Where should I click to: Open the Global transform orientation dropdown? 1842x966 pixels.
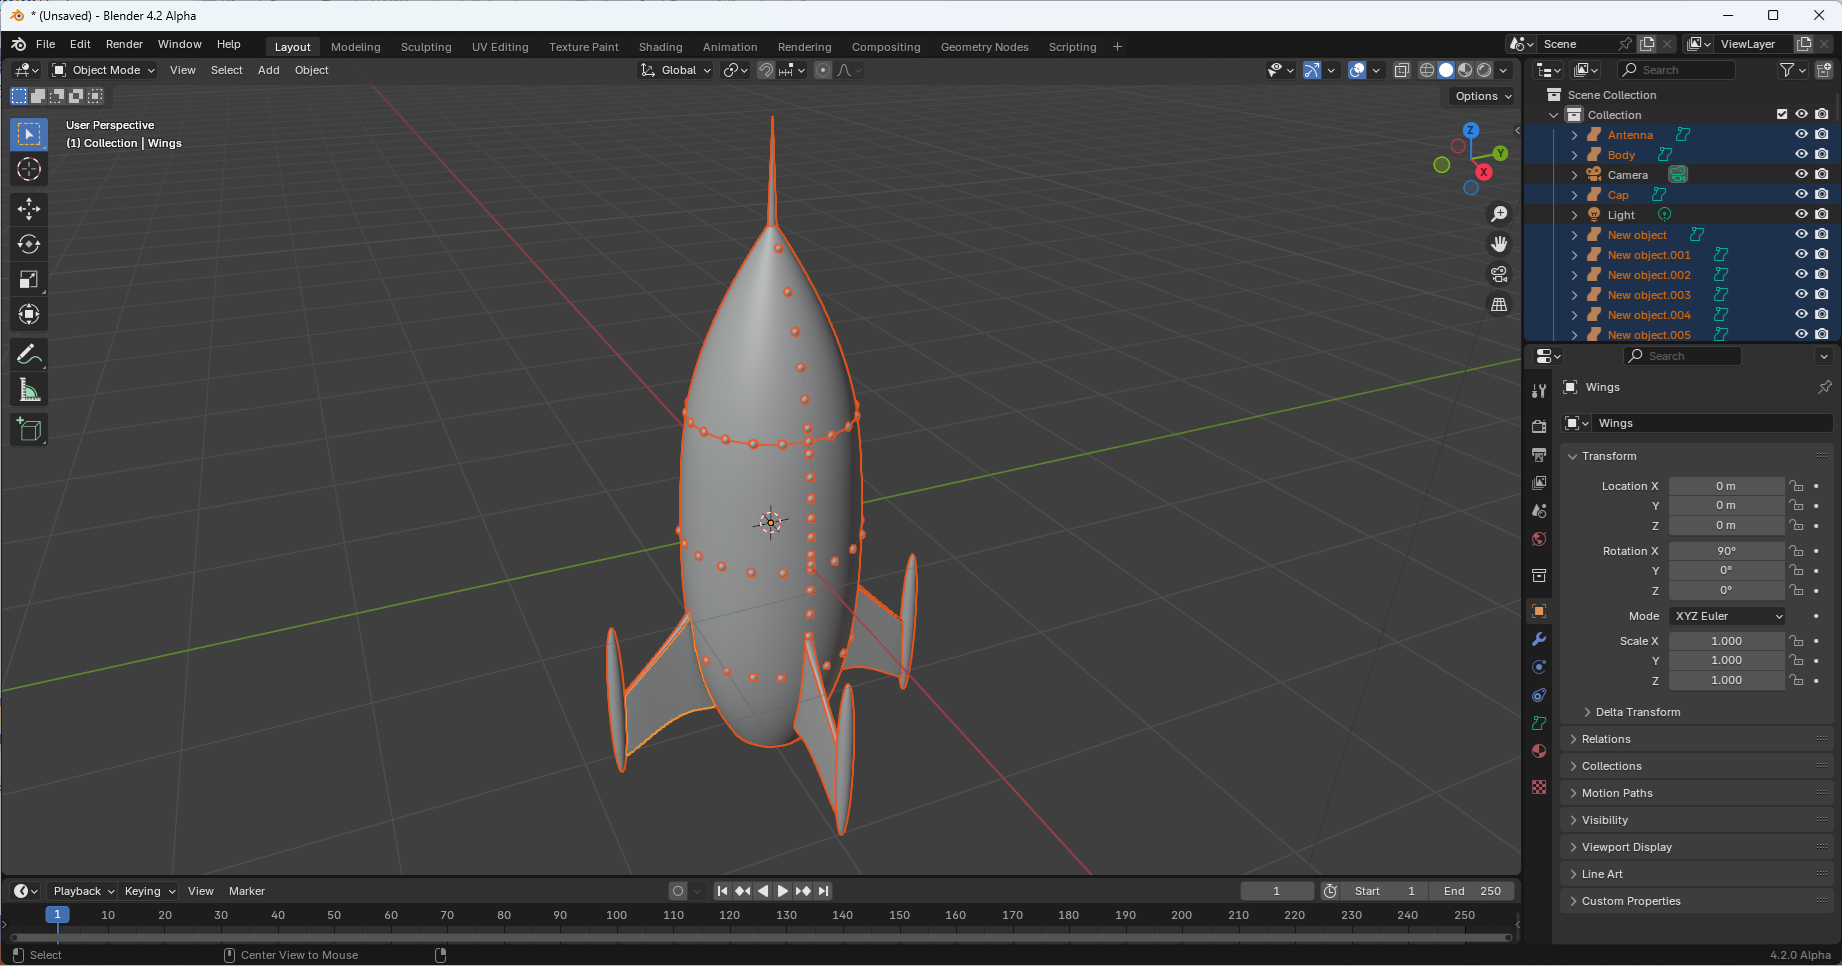point(676,70)
